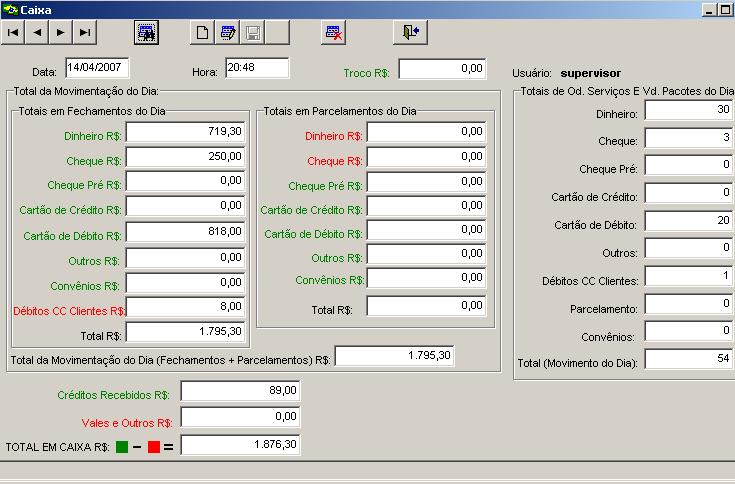Click the green square in the total formula
The image size is (735, 484).
tap(122, 447)
